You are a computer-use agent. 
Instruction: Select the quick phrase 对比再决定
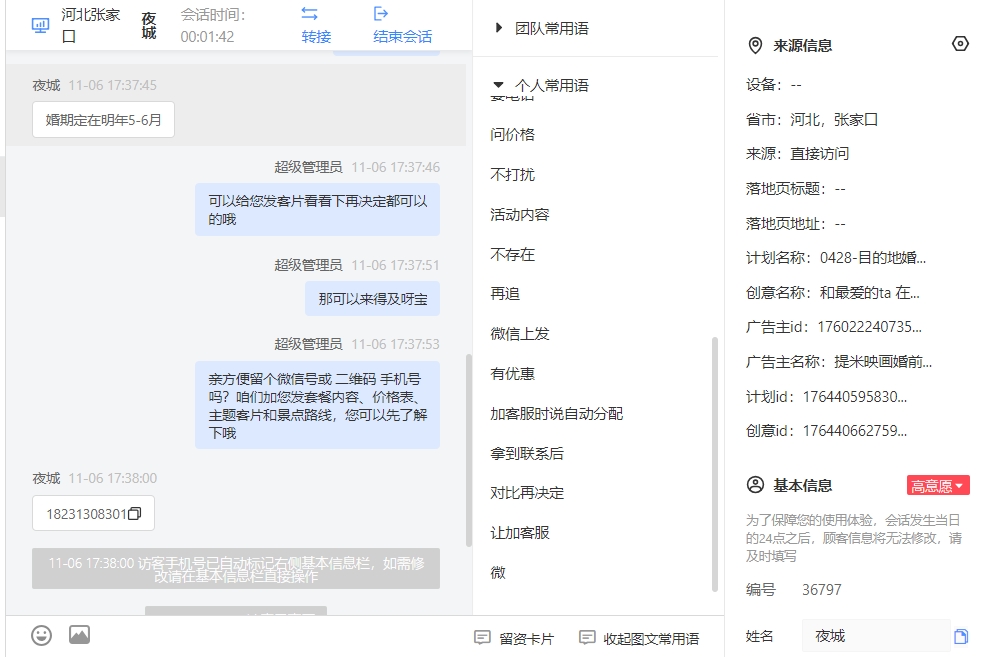[x=527, y=493]
